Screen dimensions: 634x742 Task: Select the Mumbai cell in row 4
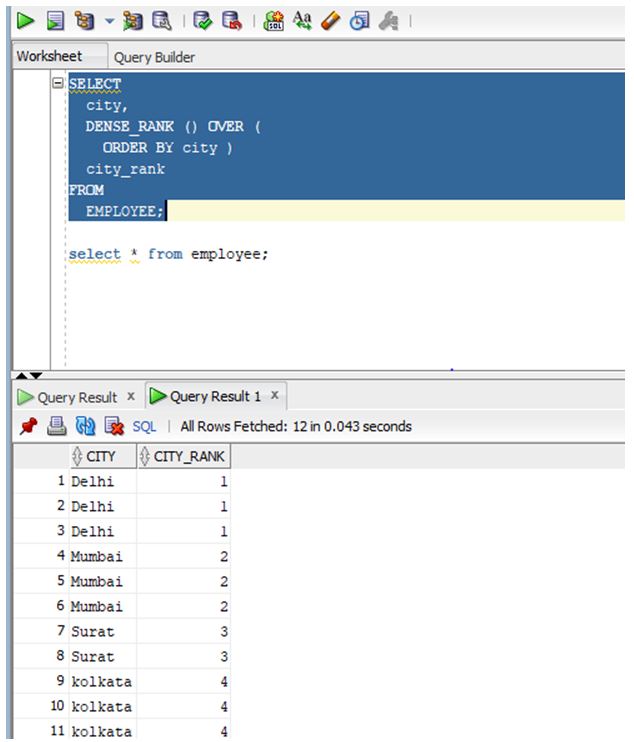click(x=103, y=556)
